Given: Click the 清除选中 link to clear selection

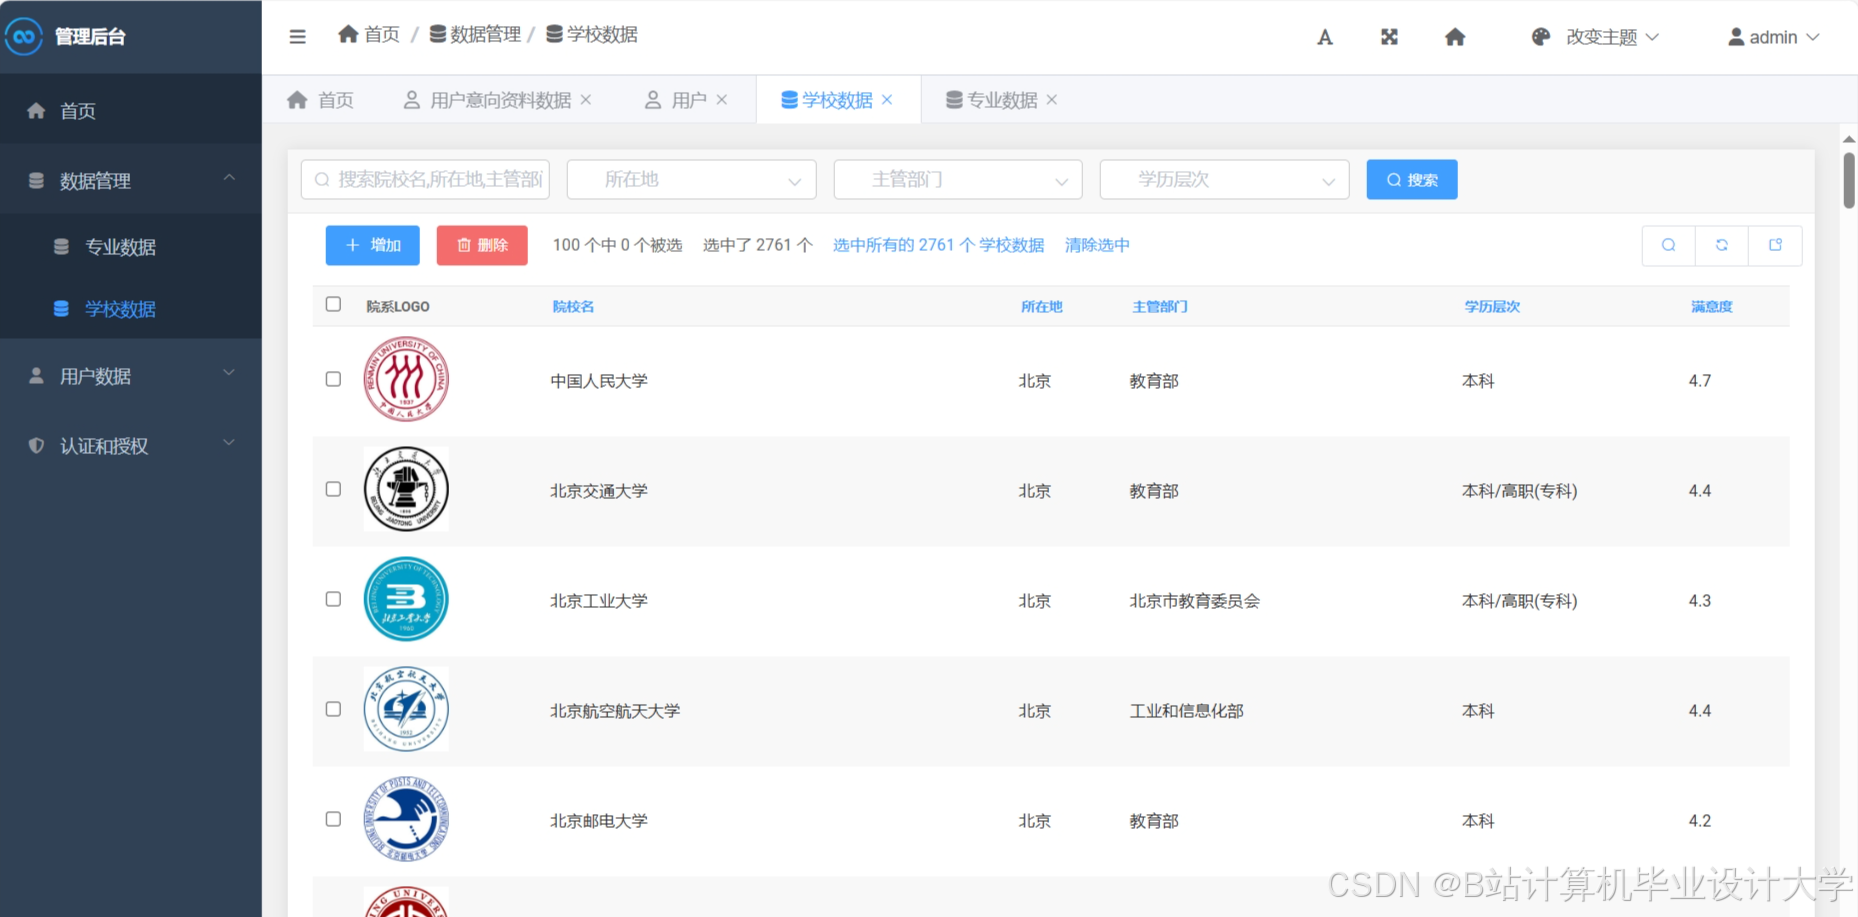Looking at the screenshot, I should (1096, 245).
